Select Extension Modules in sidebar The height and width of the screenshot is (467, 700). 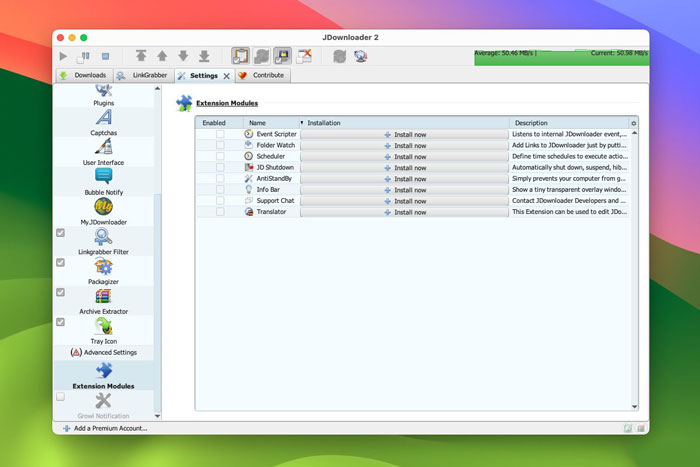(104, 375)
